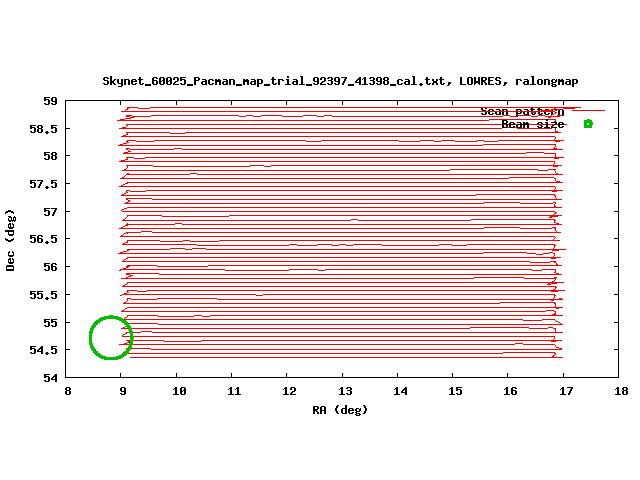Image resolution: width=640 pixels, height=480 pixels.
Task: Click the y-axis tick label 58
Action: point(51,156)
